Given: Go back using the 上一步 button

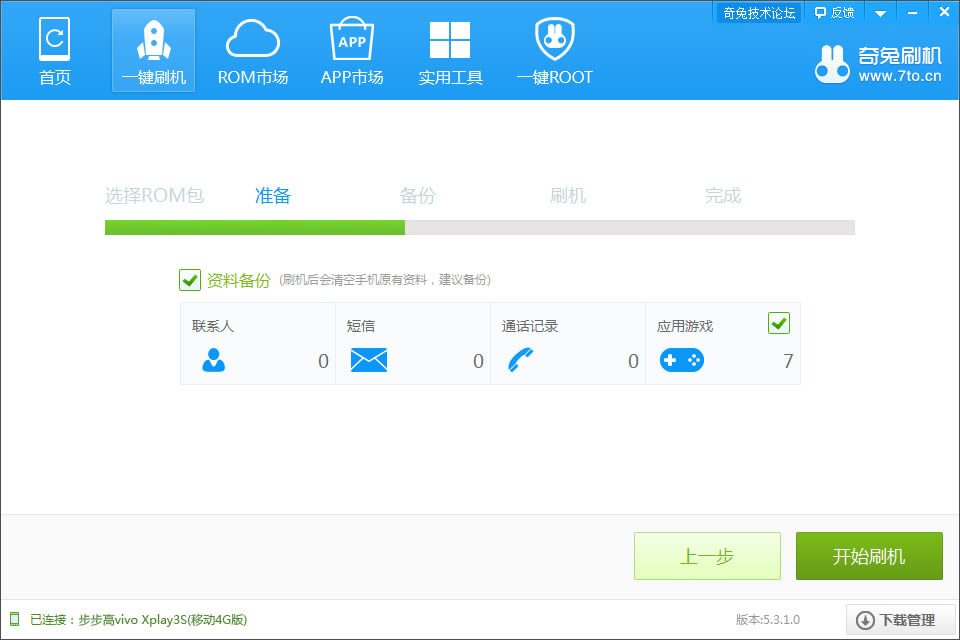Looking at the screenshot, I should tap(707, 556).
